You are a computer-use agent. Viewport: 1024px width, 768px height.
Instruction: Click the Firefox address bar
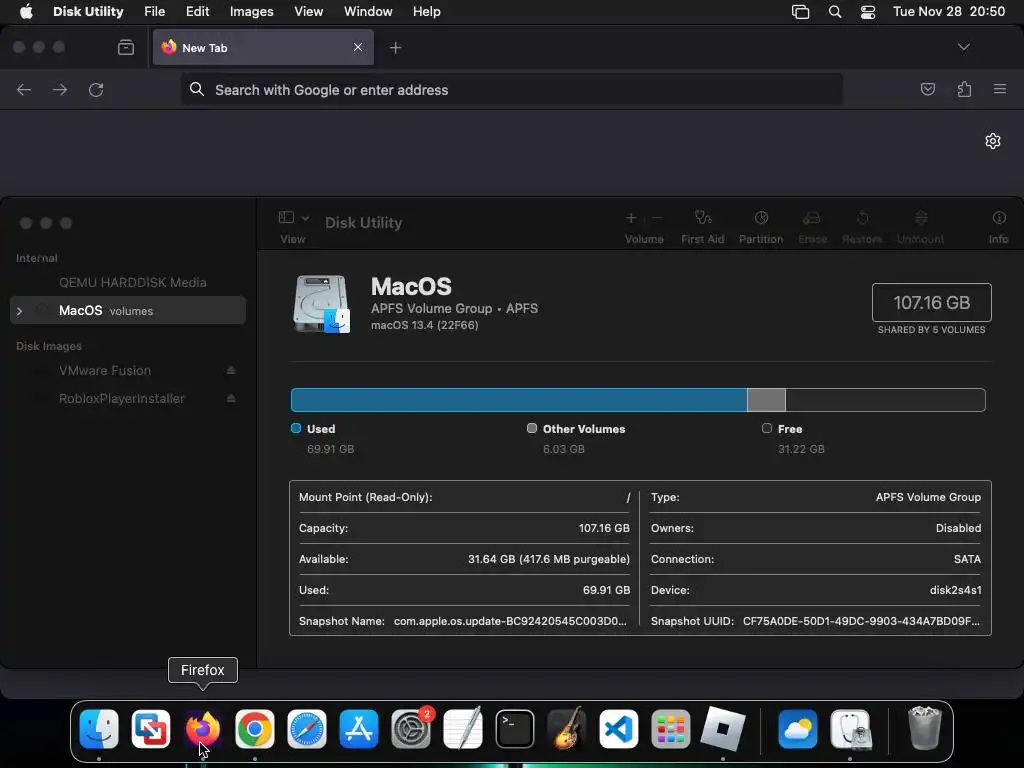pyautogui.click(x=512, y=89)
